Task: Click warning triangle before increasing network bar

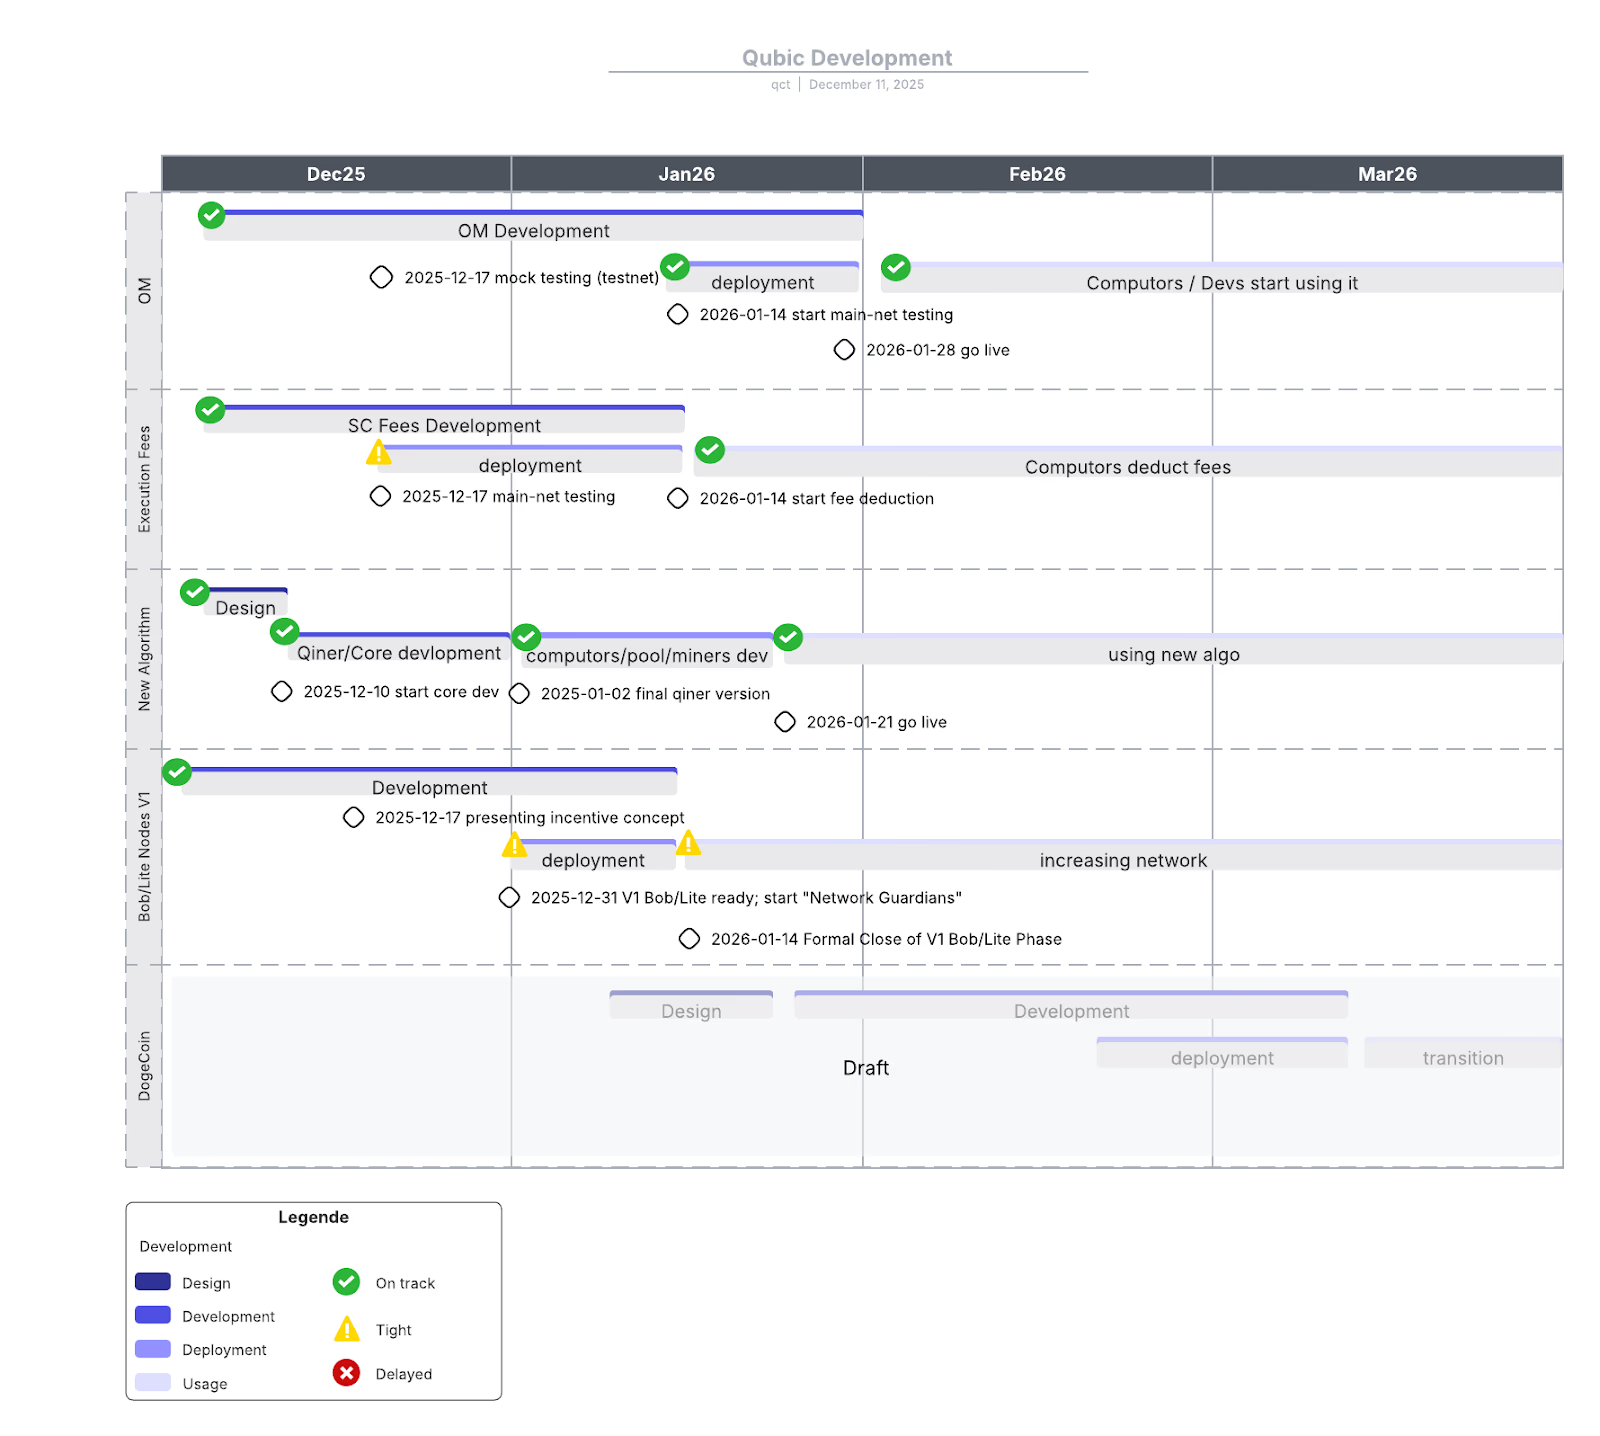Action: 688,844
